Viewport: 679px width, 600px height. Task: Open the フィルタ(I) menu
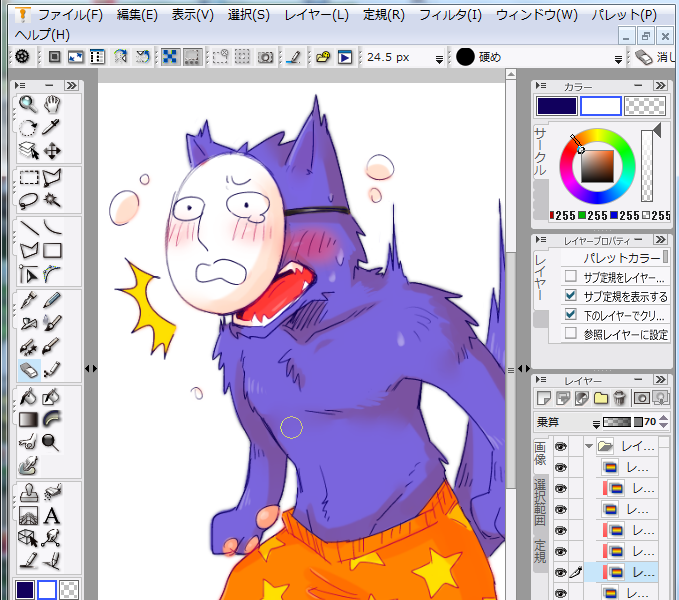[x=450, y=15]
